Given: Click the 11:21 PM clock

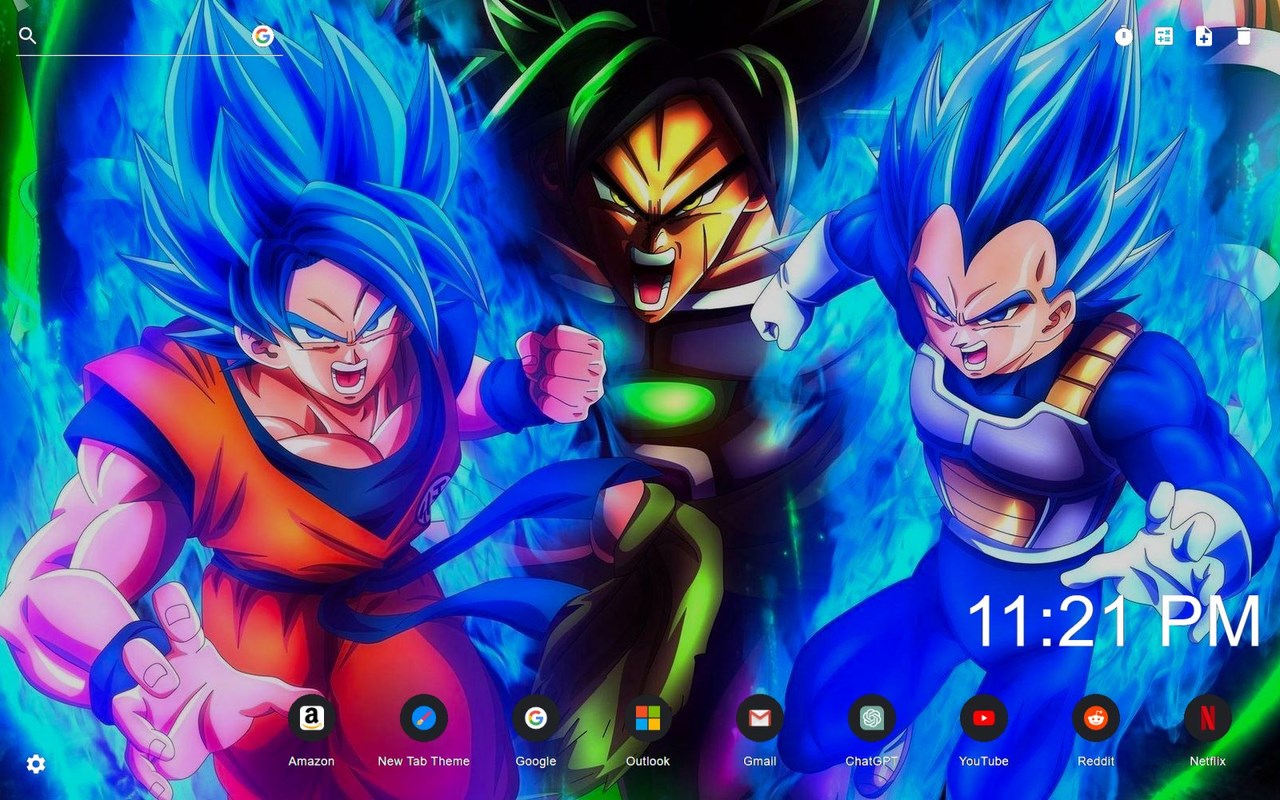Looking at the screenshot, I should tap(1114, 622).
